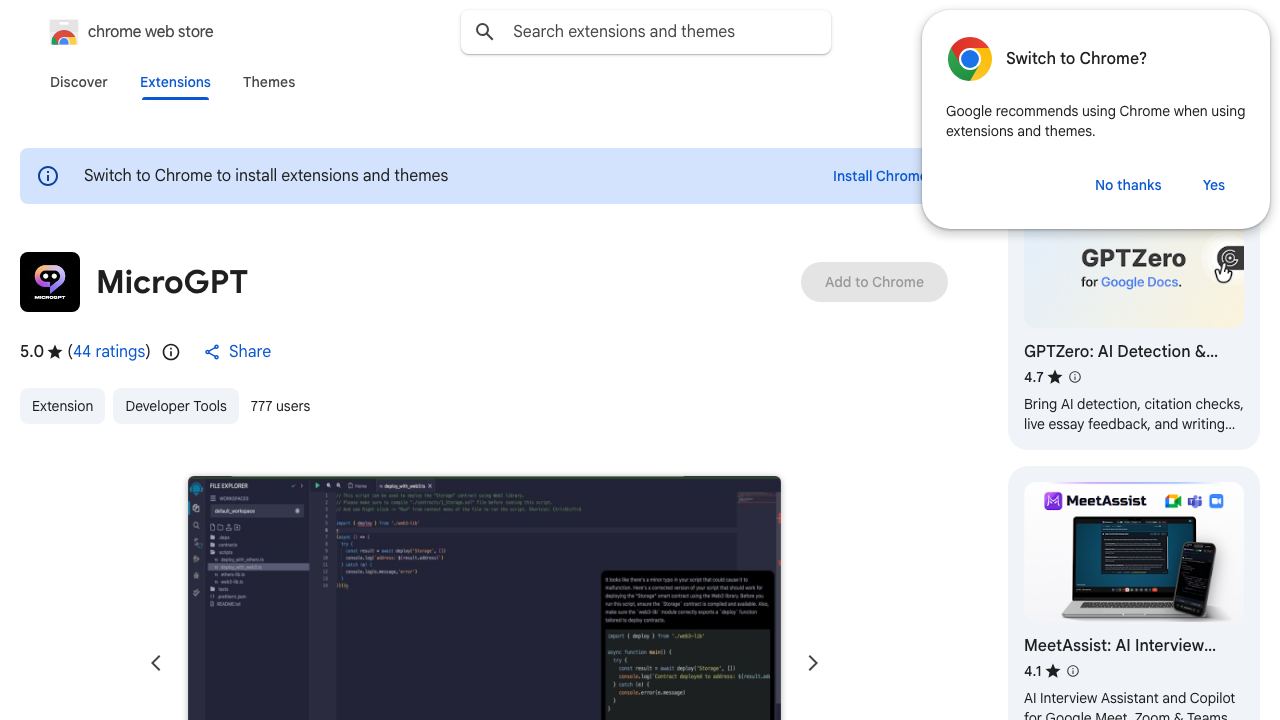Click the chrome web store title text

coord(151,32)
